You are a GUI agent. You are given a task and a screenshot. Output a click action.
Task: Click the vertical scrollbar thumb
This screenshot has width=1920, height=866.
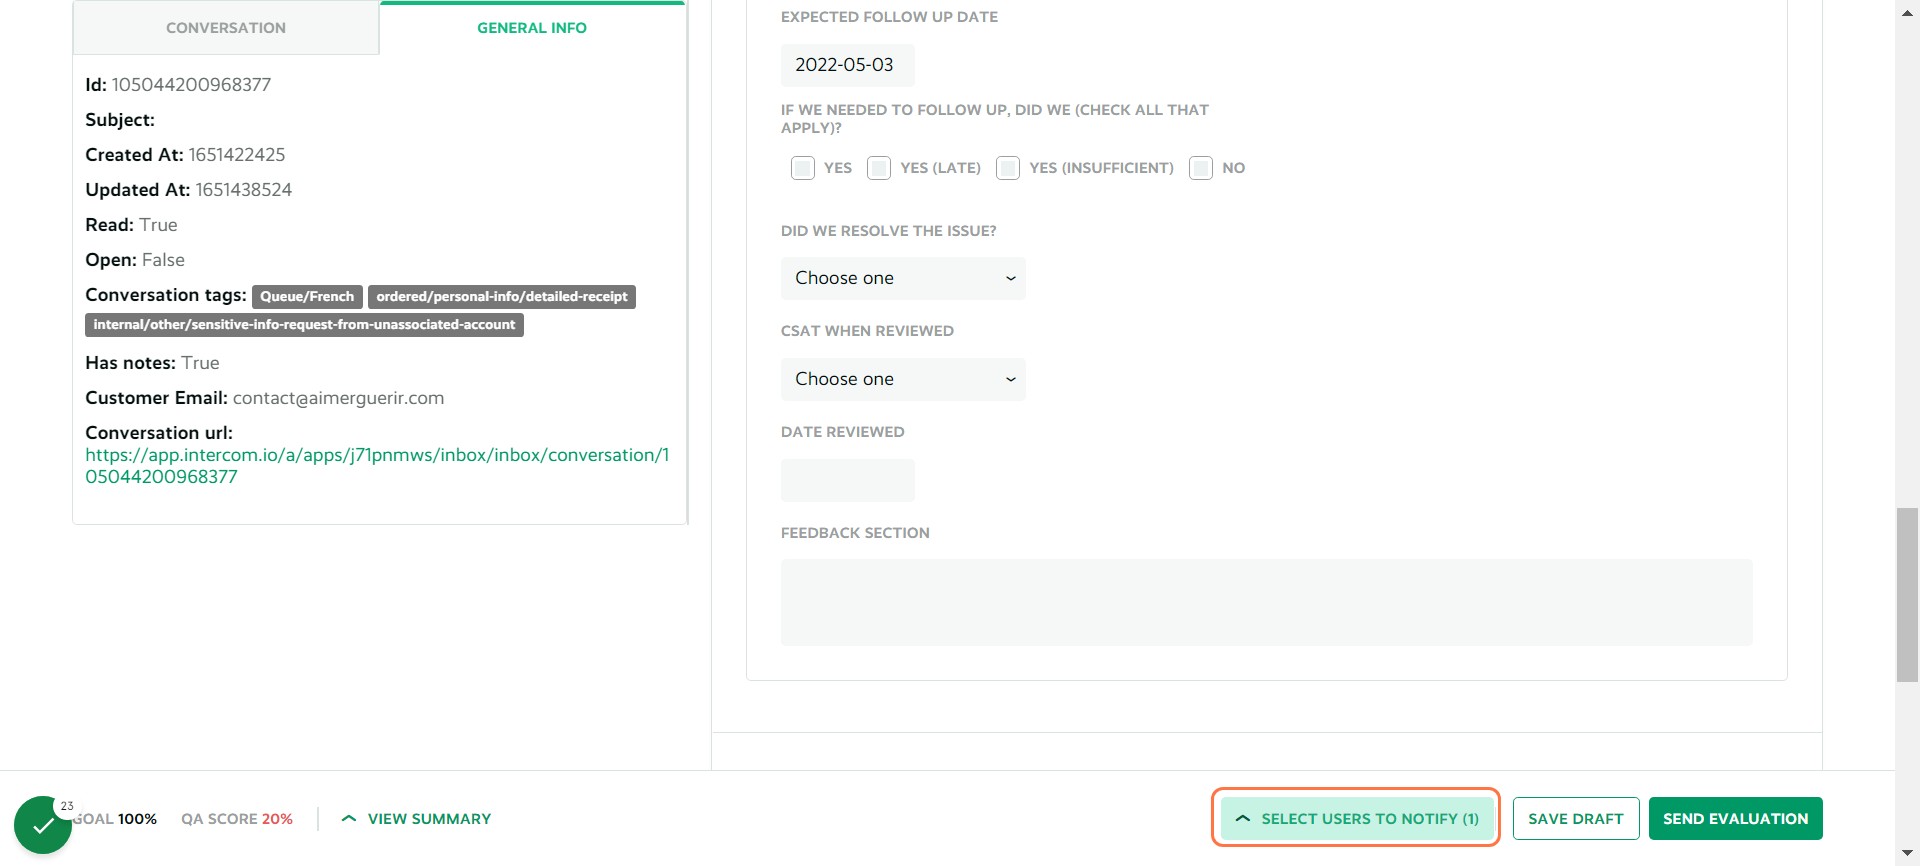click(1907, 595)
